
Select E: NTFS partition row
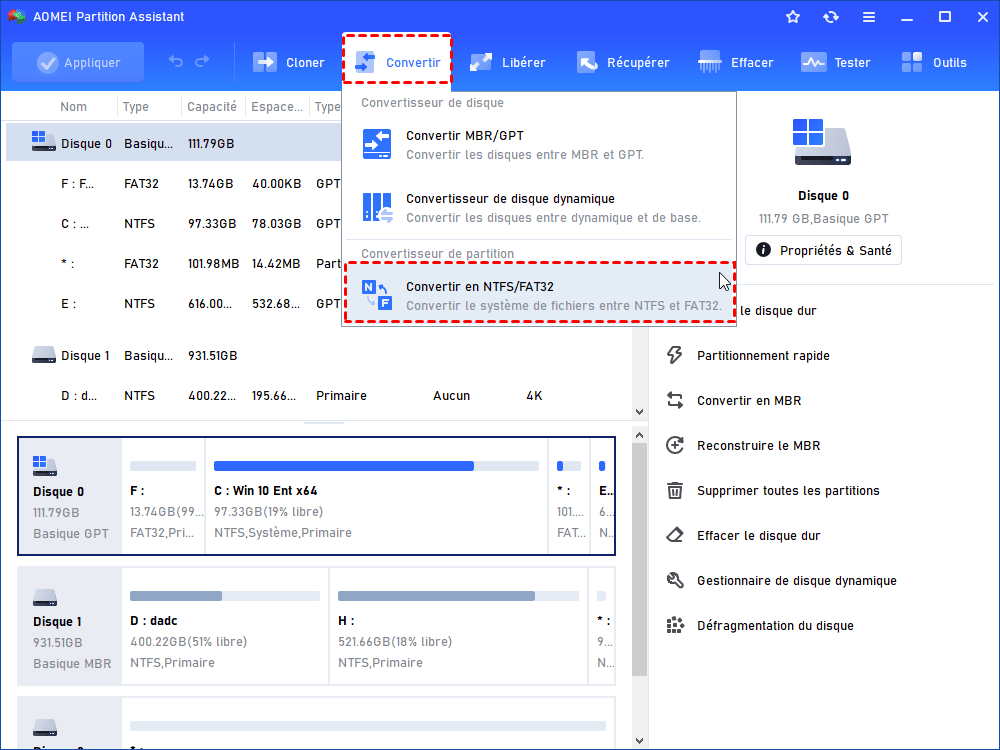[x=173, y=304]
